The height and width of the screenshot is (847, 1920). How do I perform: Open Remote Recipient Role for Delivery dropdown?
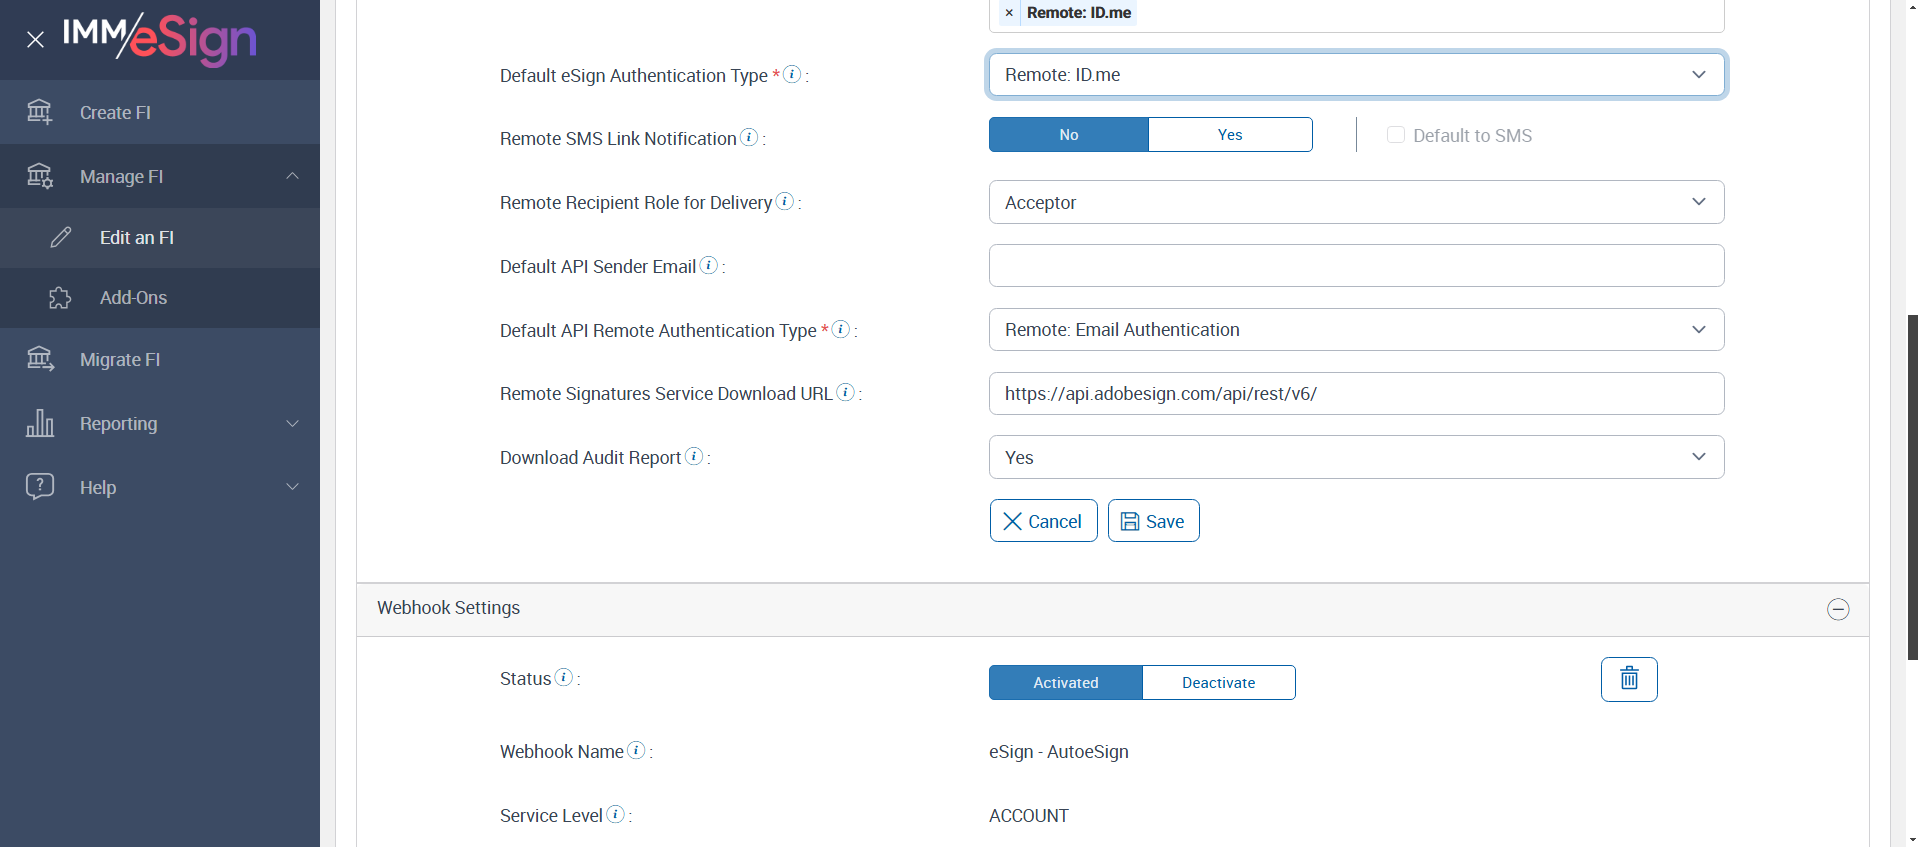point(1355,202)
